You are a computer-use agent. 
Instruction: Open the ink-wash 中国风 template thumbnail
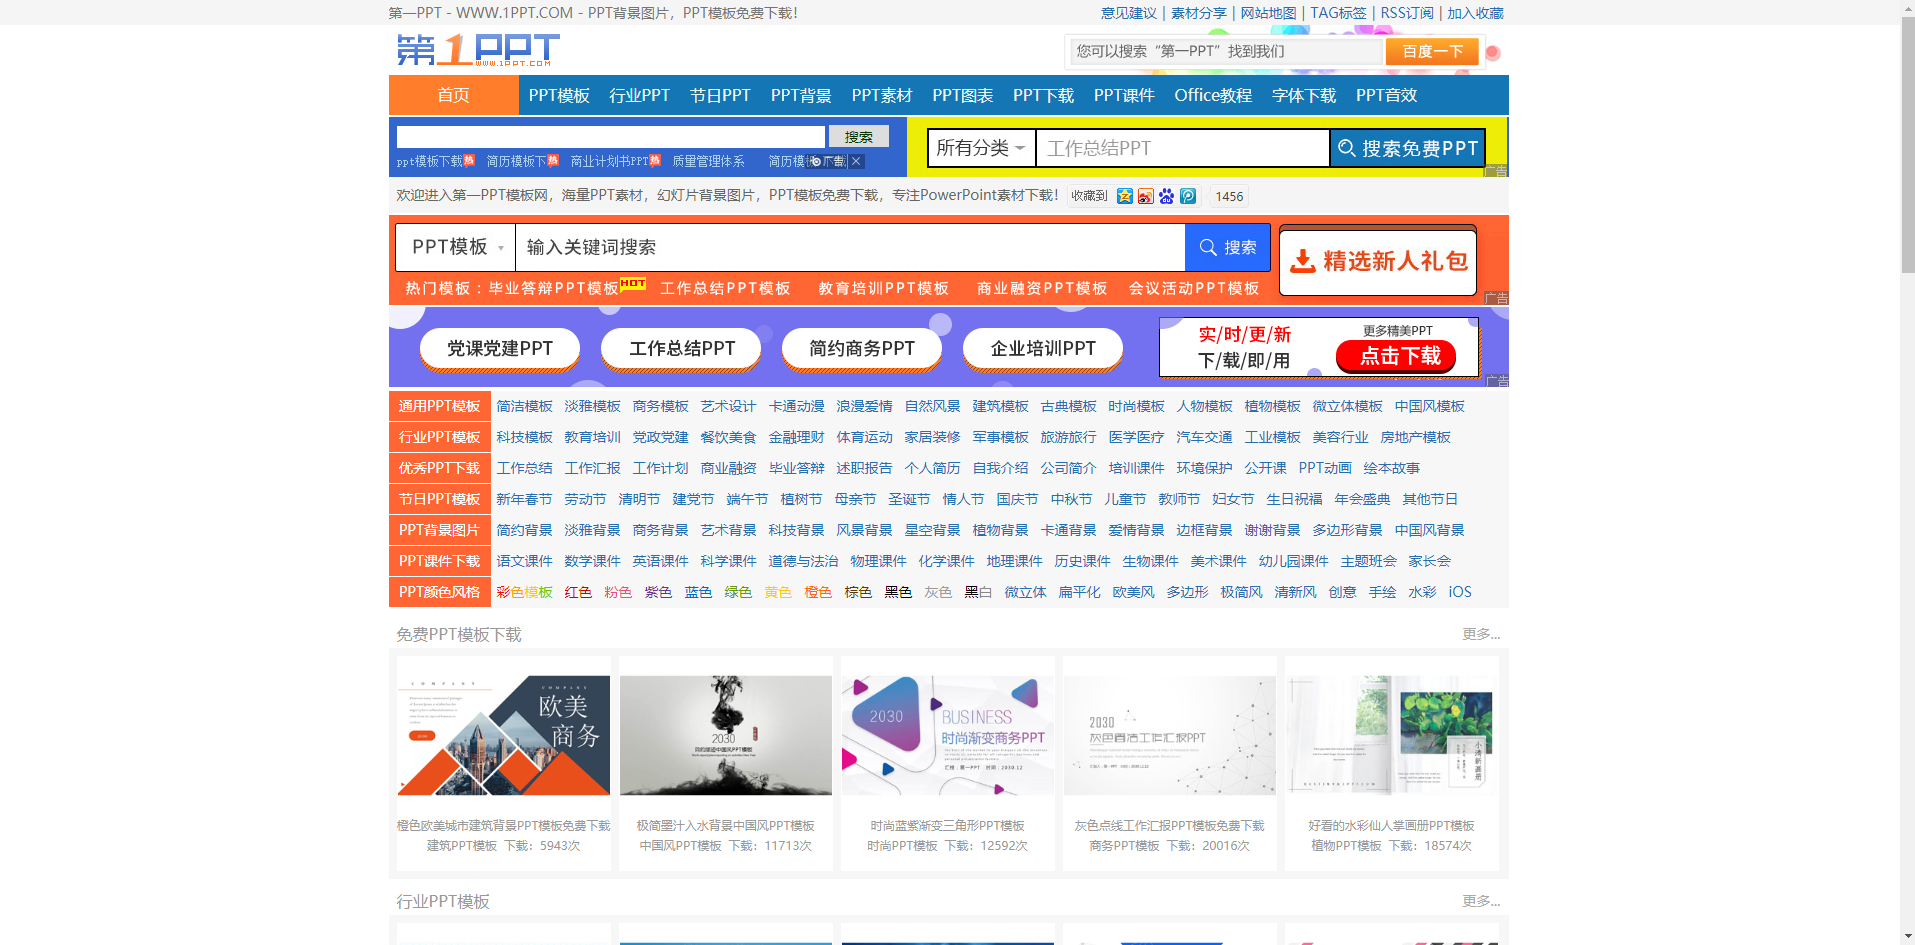[x=726, y=735]
